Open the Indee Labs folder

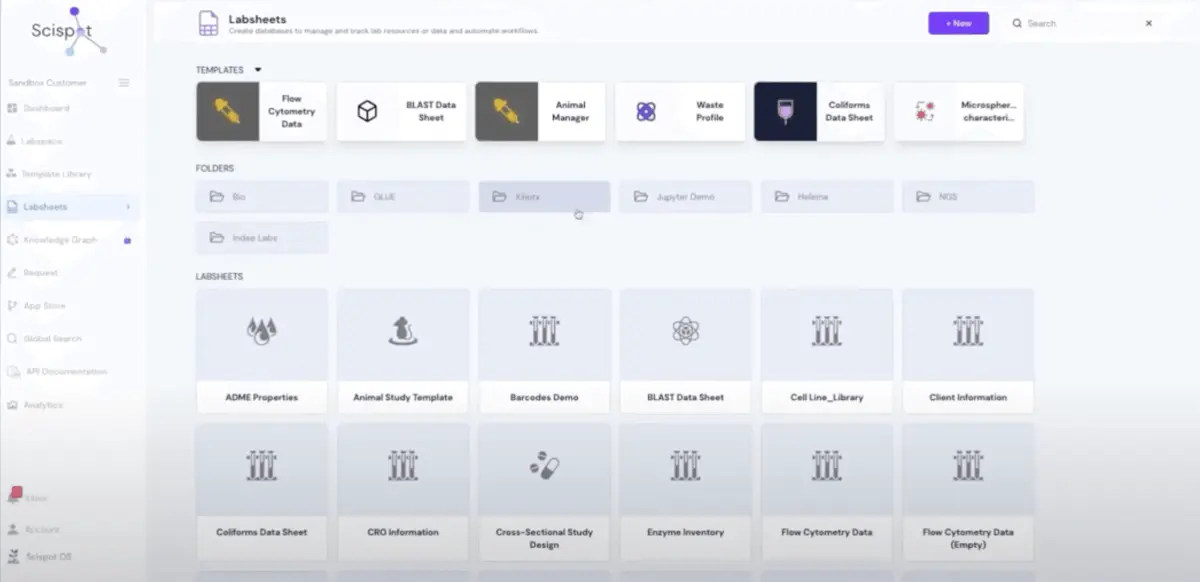(x=262, y=238)
